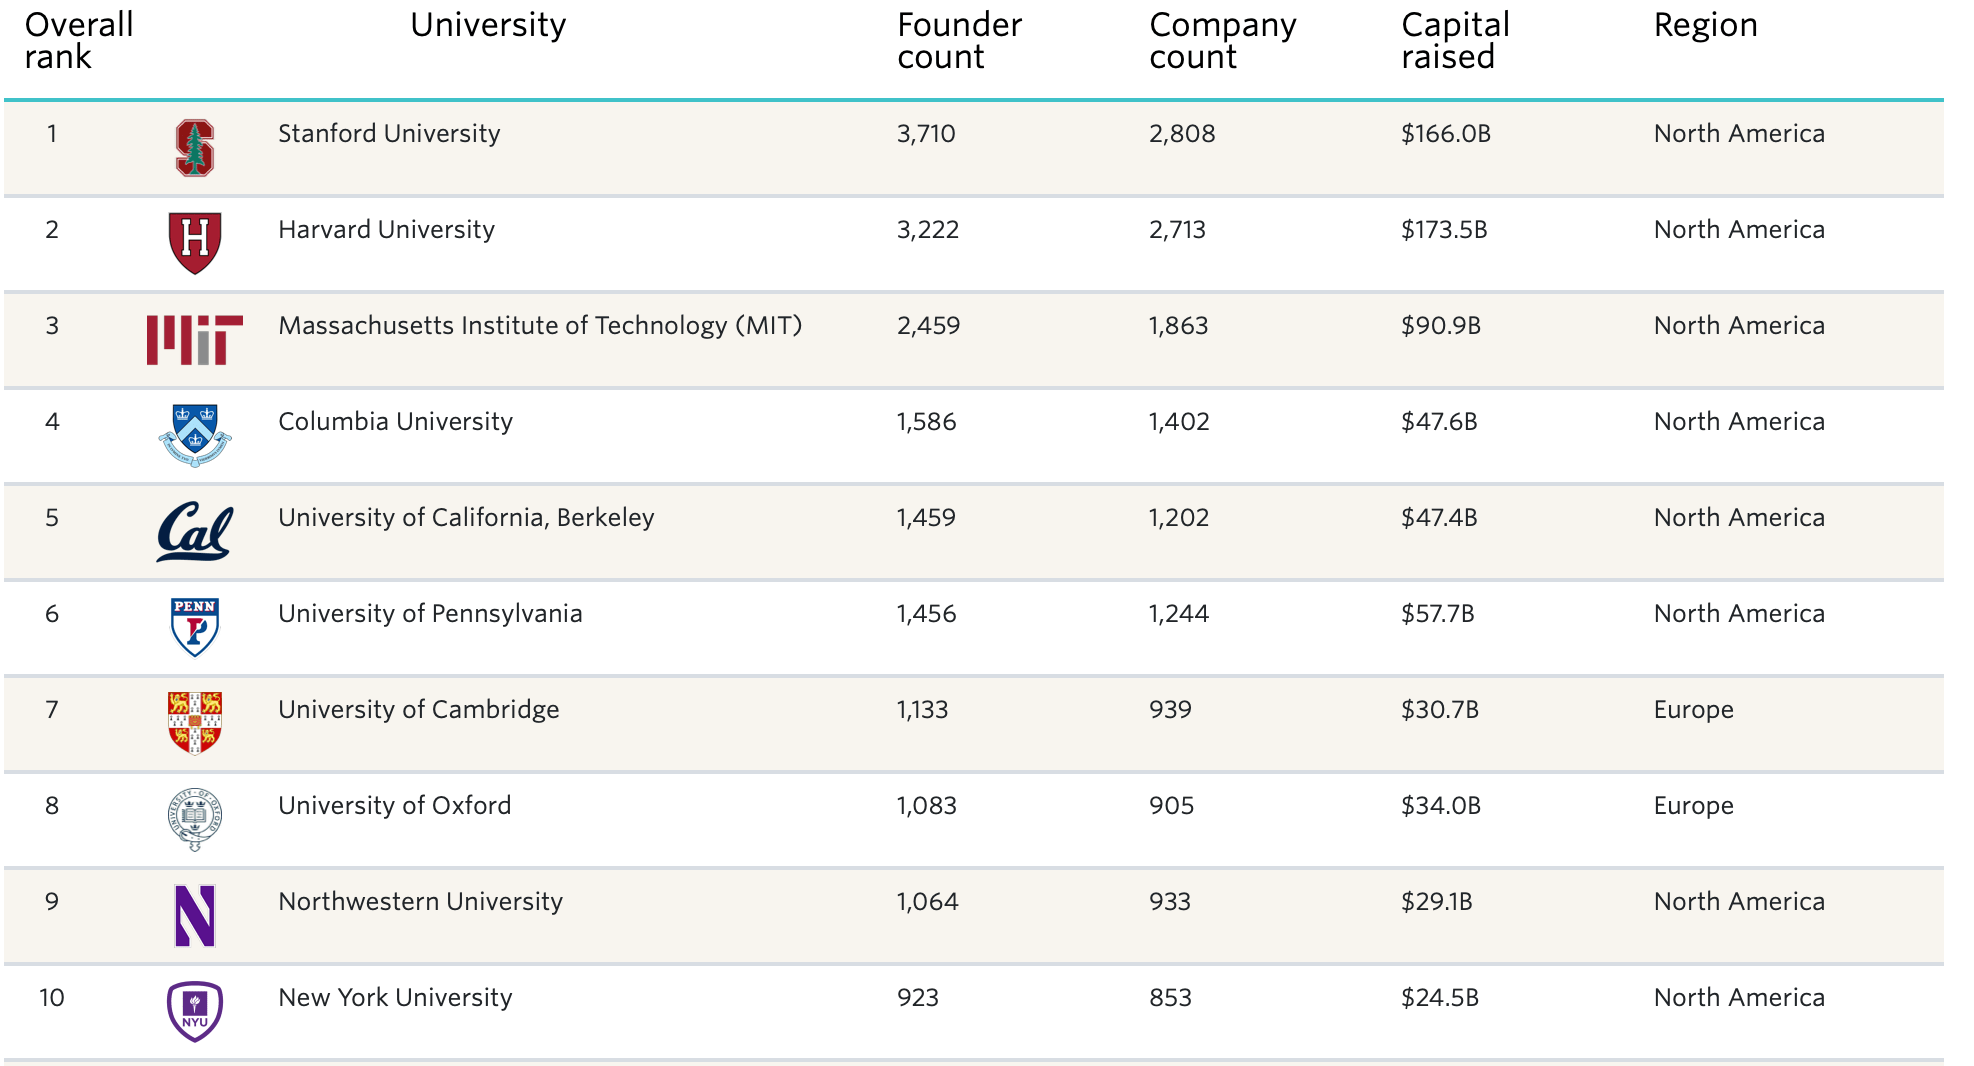
Task: Click the Penn shield logo
Action: click(x=195, y=627)
